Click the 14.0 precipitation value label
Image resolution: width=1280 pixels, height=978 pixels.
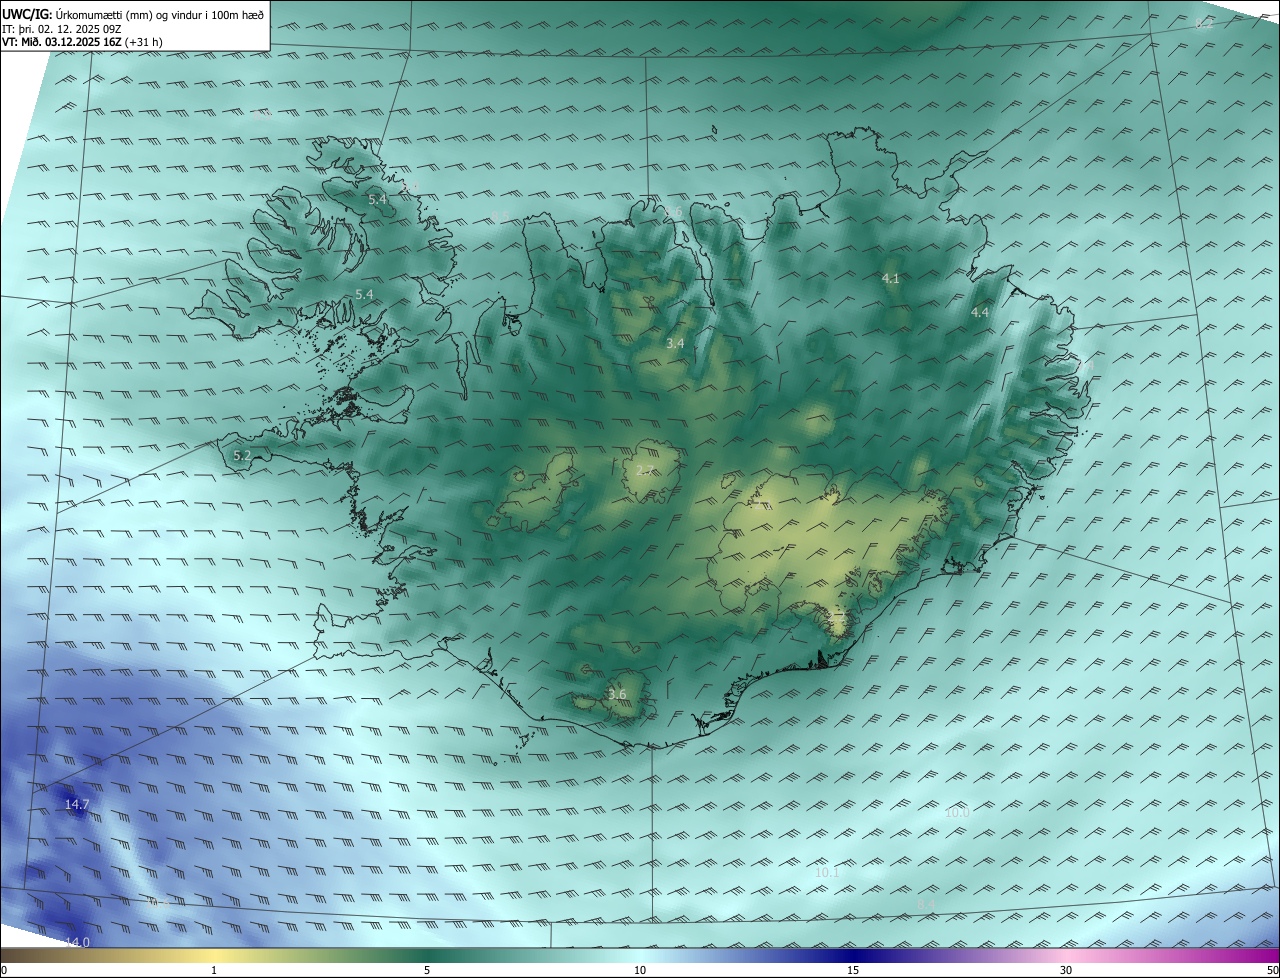tap(77, 942)
